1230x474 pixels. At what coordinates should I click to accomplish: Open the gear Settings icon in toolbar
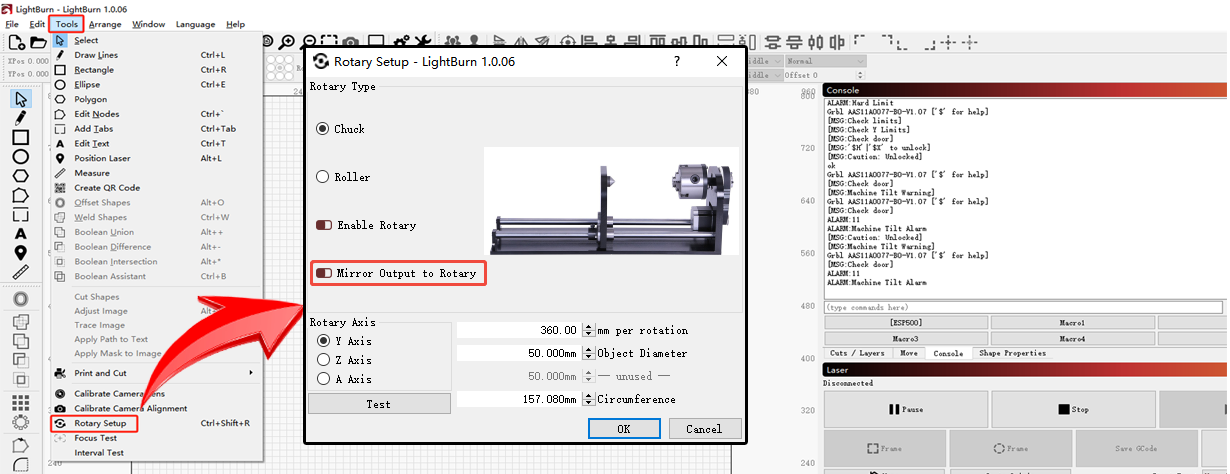click(x=401, y=42)
